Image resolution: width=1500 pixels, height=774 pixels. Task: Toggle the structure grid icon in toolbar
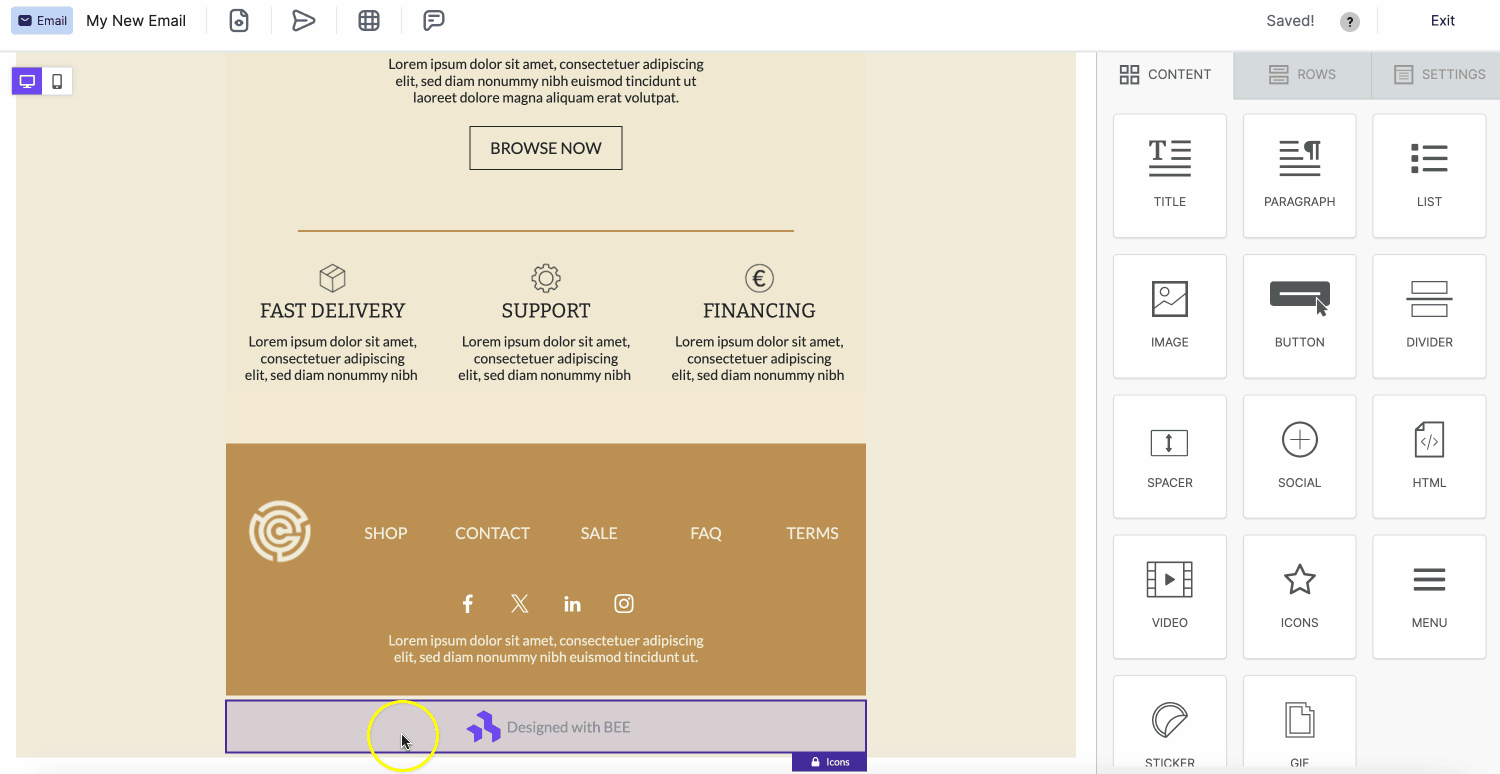click(369, 20)
